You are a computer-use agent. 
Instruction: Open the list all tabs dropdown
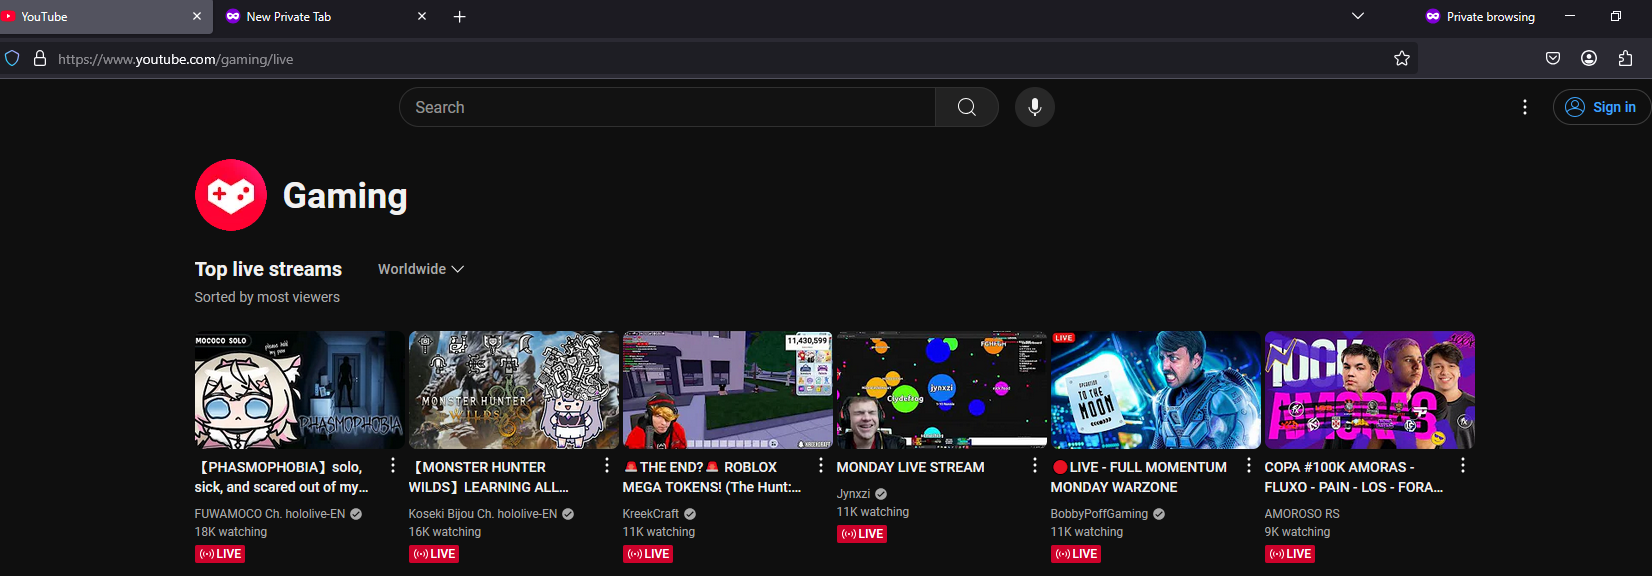(x=1358, y=16)
